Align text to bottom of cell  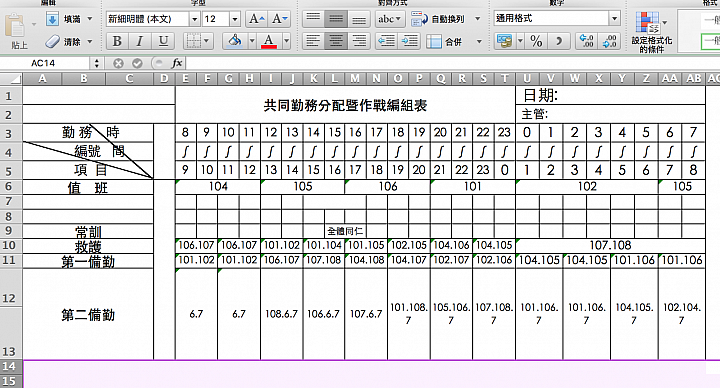(x=359, y=19)
